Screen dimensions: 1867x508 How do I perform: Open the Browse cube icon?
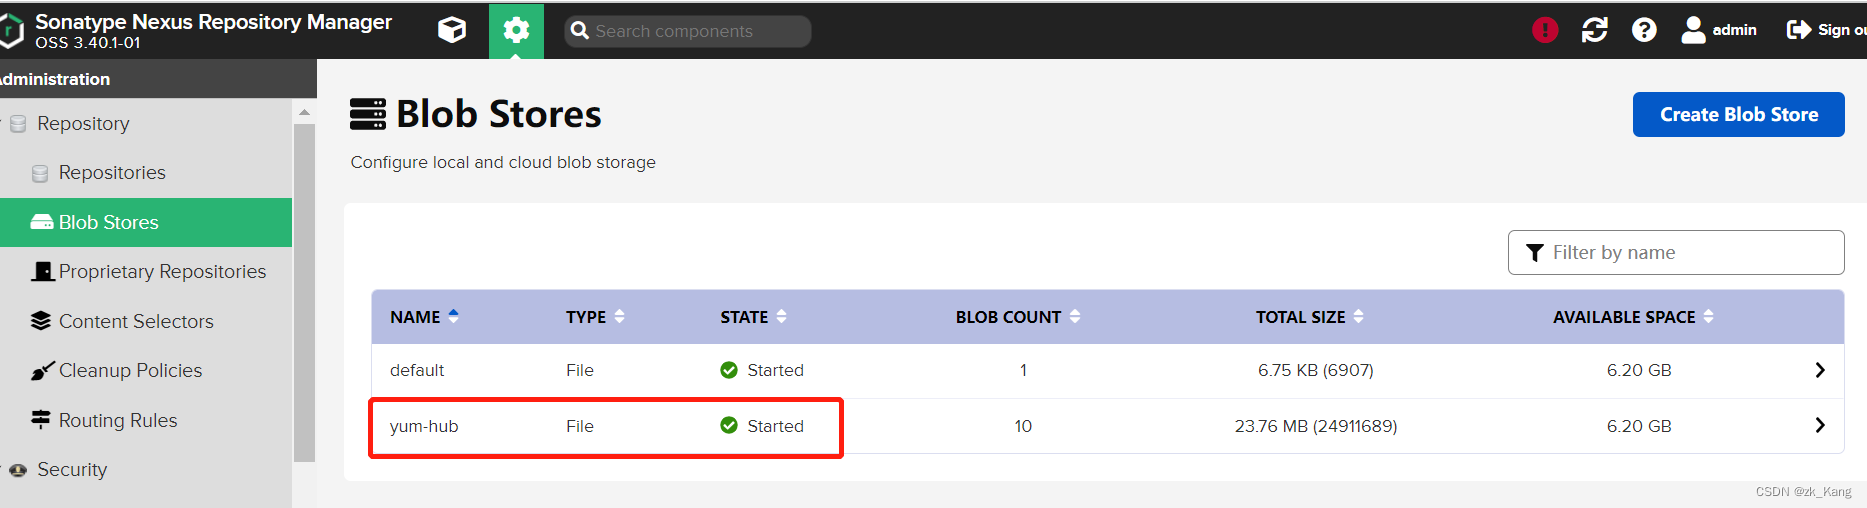tap(452, 30)
